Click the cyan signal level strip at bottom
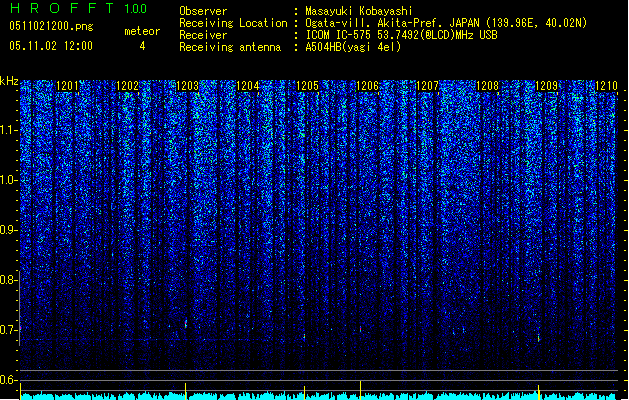This screenshot has height=400, width=629. pos(318,396)
